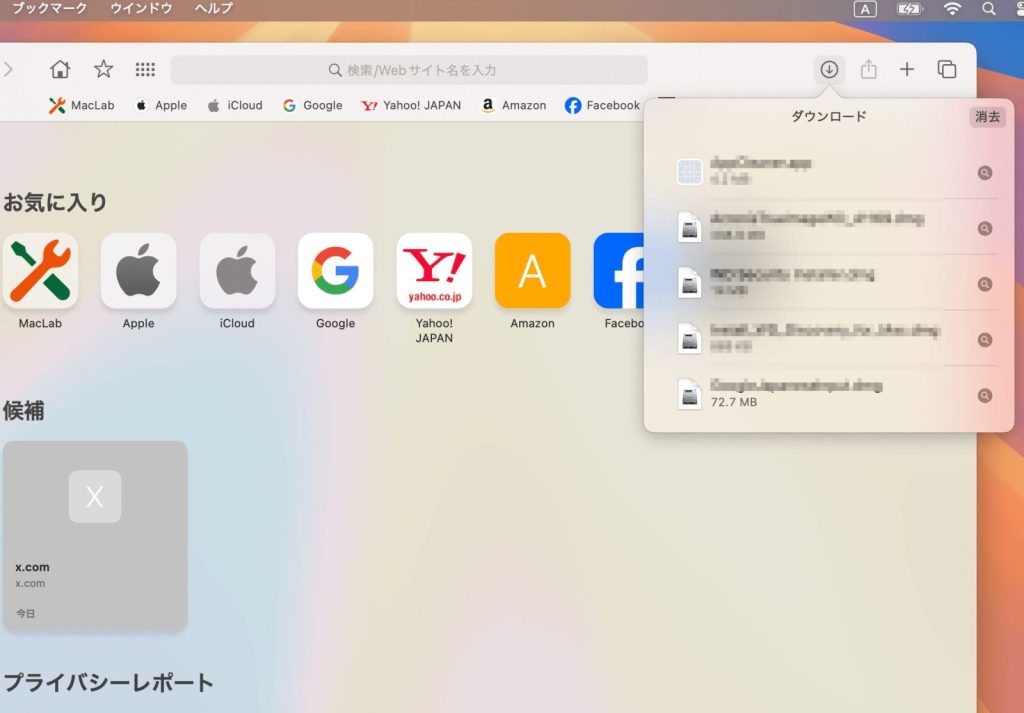
Task: Show tab overview icon
Action: (946, 69)
